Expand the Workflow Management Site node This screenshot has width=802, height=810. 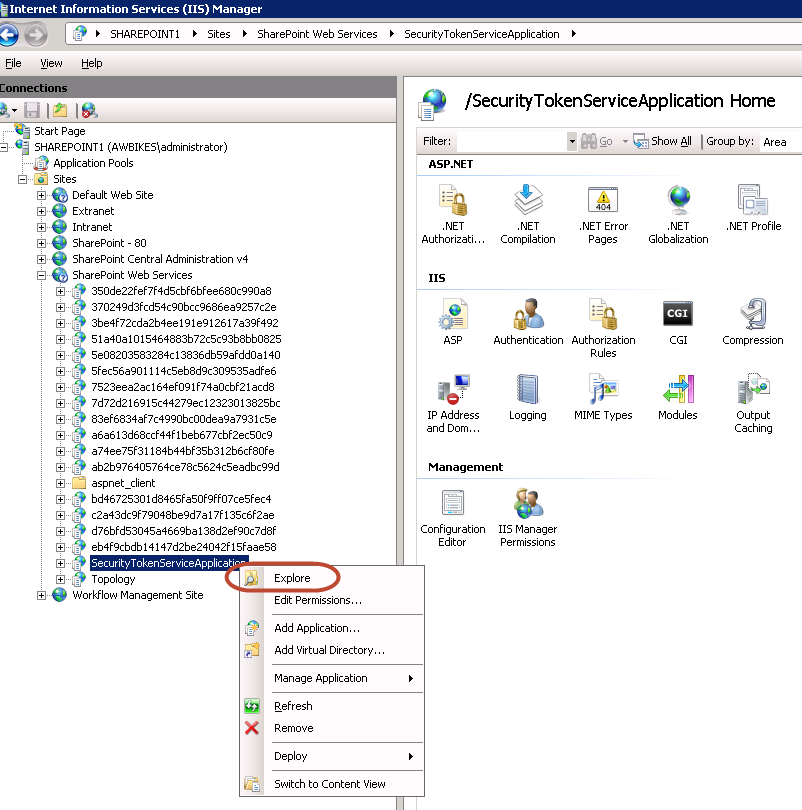coord(41,595)
